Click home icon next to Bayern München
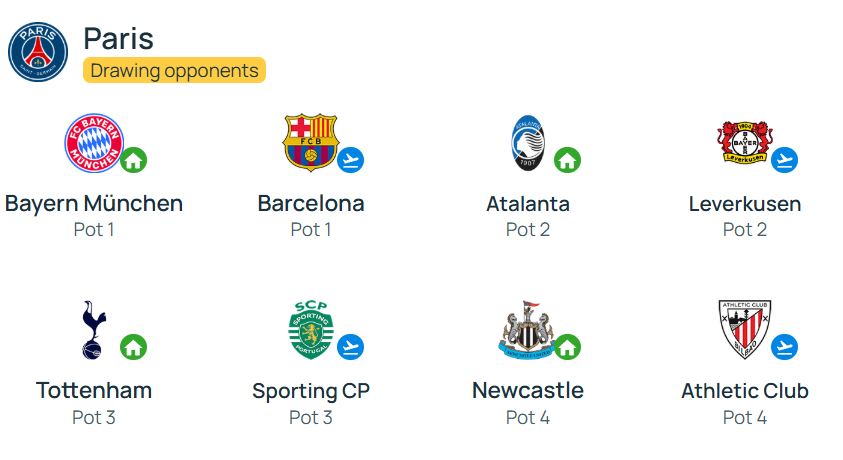Screen dimensions: 843x460 133,160
